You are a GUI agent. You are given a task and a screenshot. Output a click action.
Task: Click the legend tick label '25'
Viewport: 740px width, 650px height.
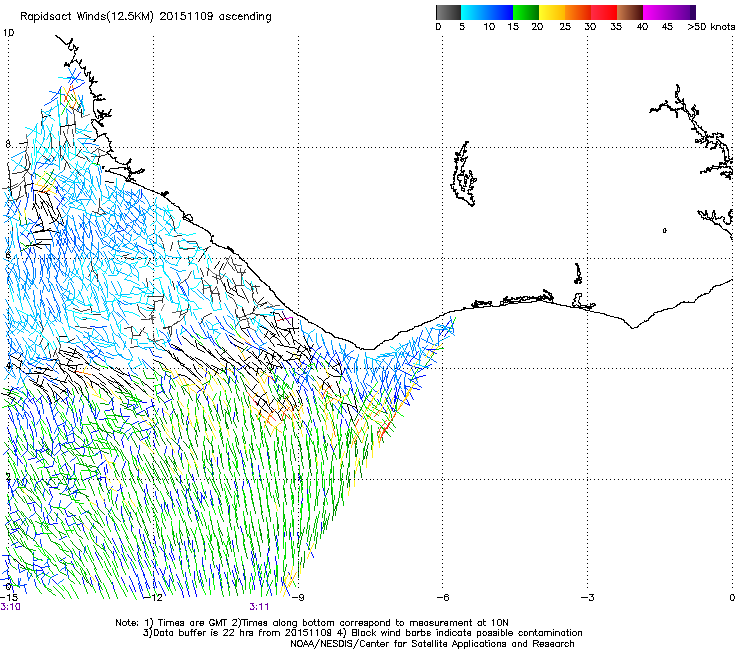tap(565, 27)
